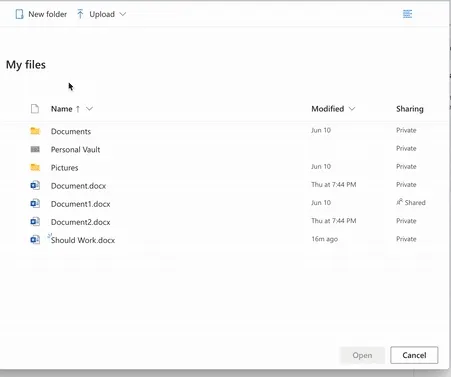
Task: Open the Modified column dropdown chevron
Action: pos(352,109)
